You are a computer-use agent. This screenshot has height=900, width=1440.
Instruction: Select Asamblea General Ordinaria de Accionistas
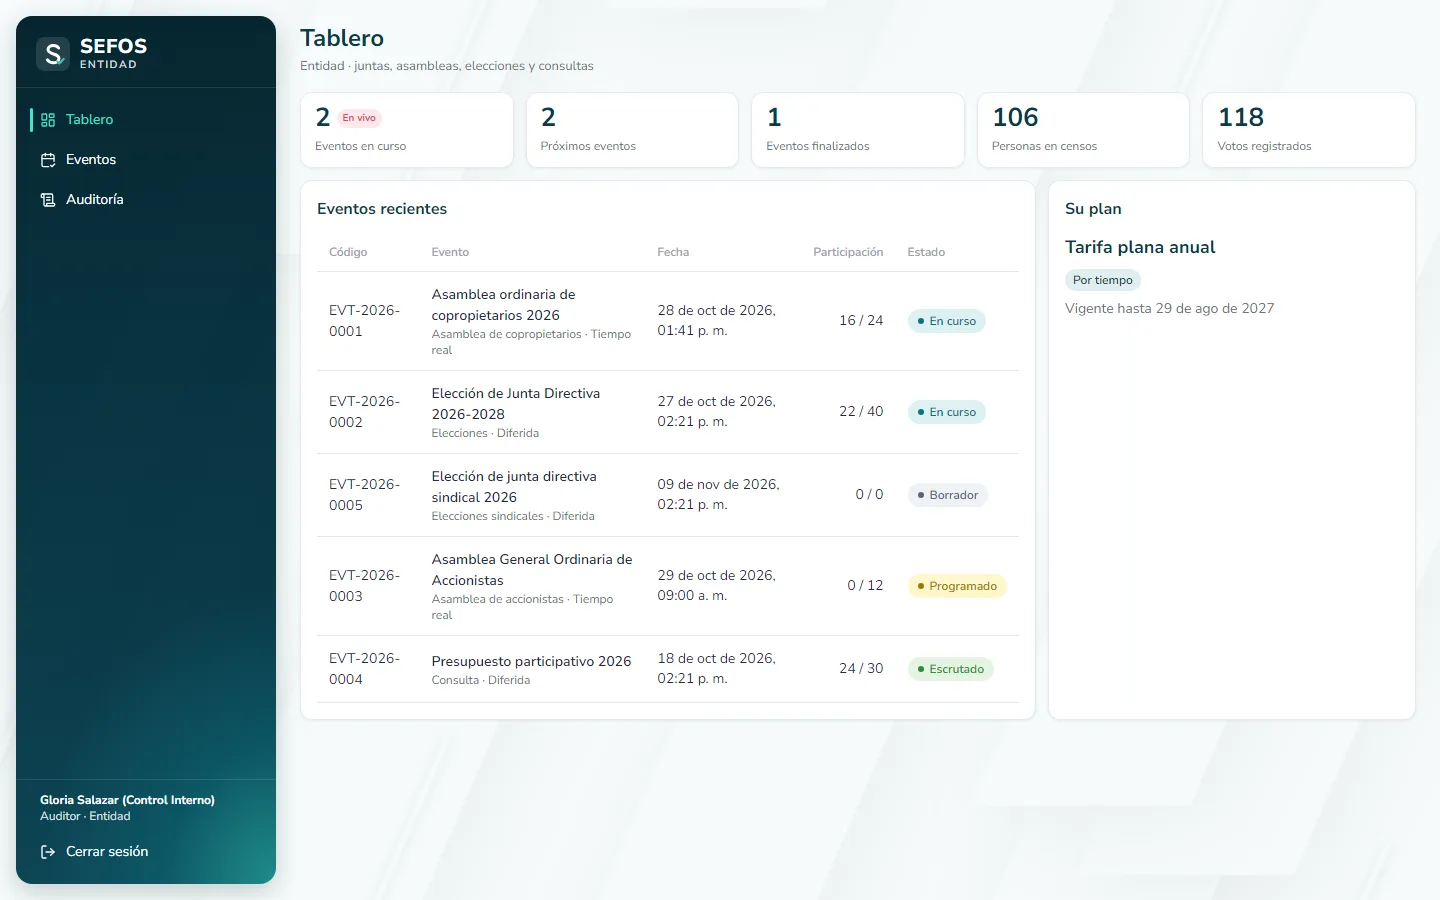tap(532, 570)
